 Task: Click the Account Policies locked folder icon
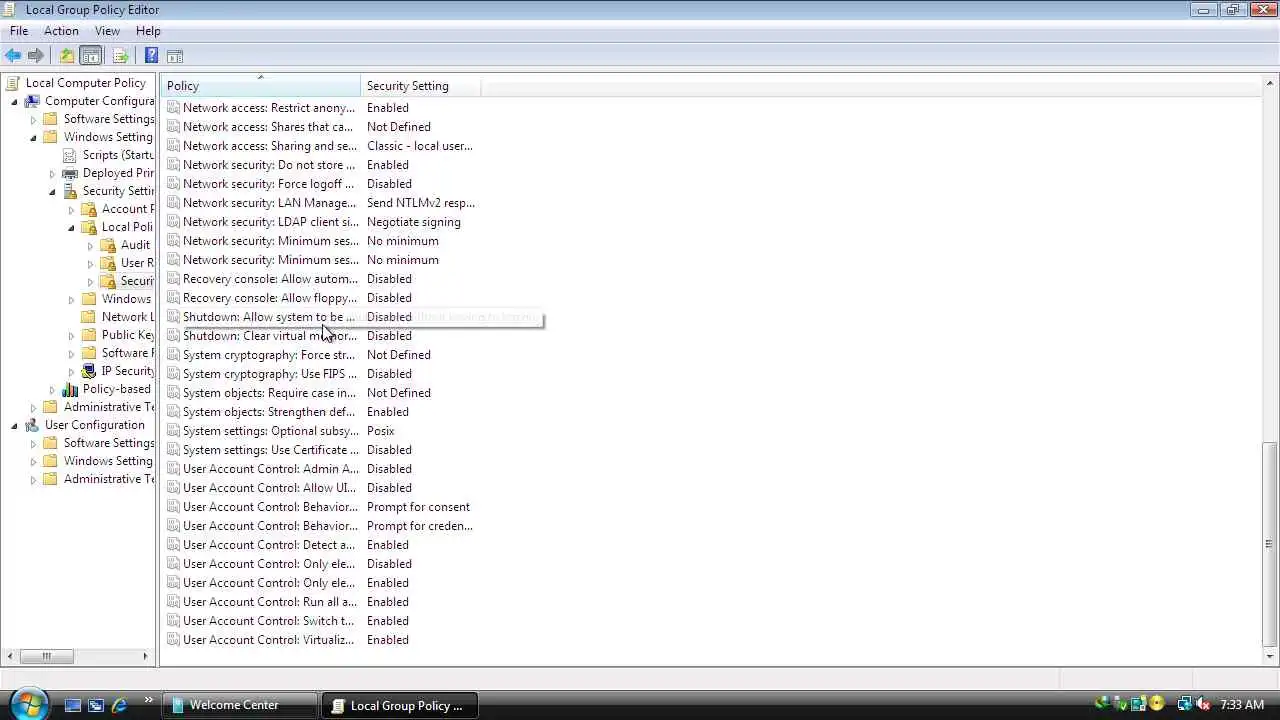tap(89, 209)
